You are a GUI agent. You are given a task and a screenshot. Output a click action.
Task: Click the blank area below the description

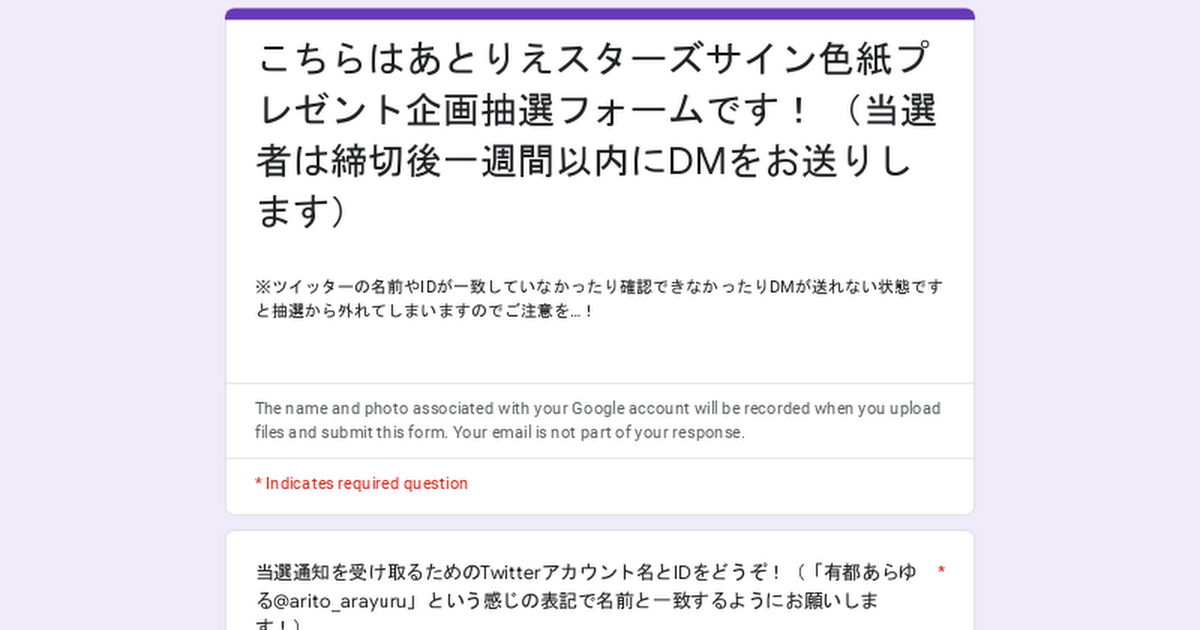pyautogui.click(x=600, y=352)
